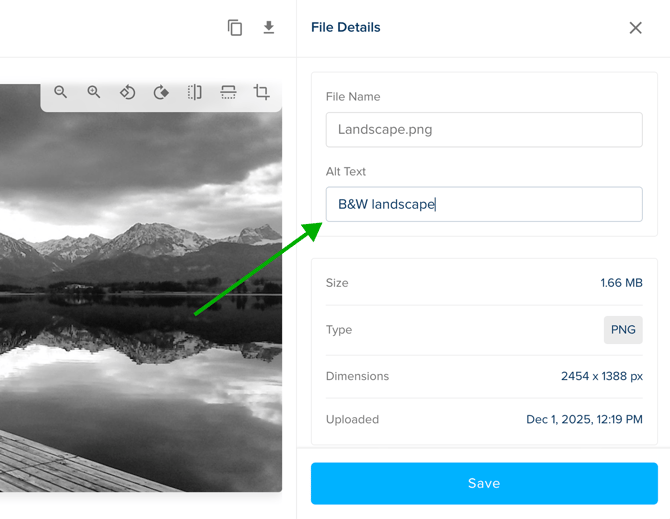Image resolution: width=670 pixels, height=519 pixels.
Task: Zoom in on the image preview
Action: (94, 92)
